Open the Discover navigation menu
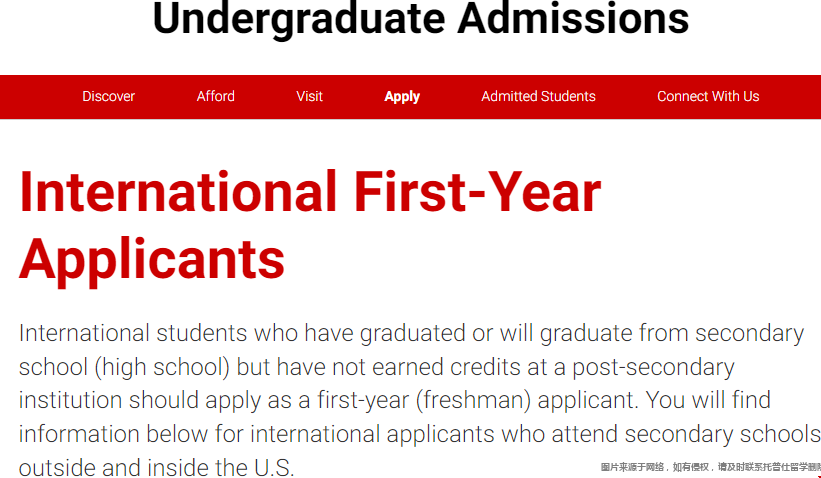 click(x=108, y=96)
